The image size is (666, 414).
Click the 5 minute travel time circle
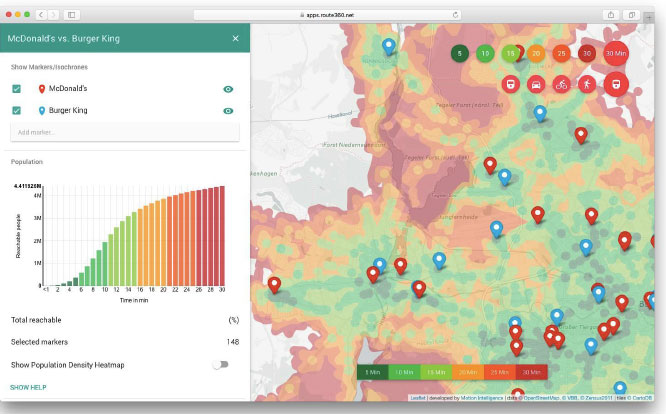tap(459, 53)
